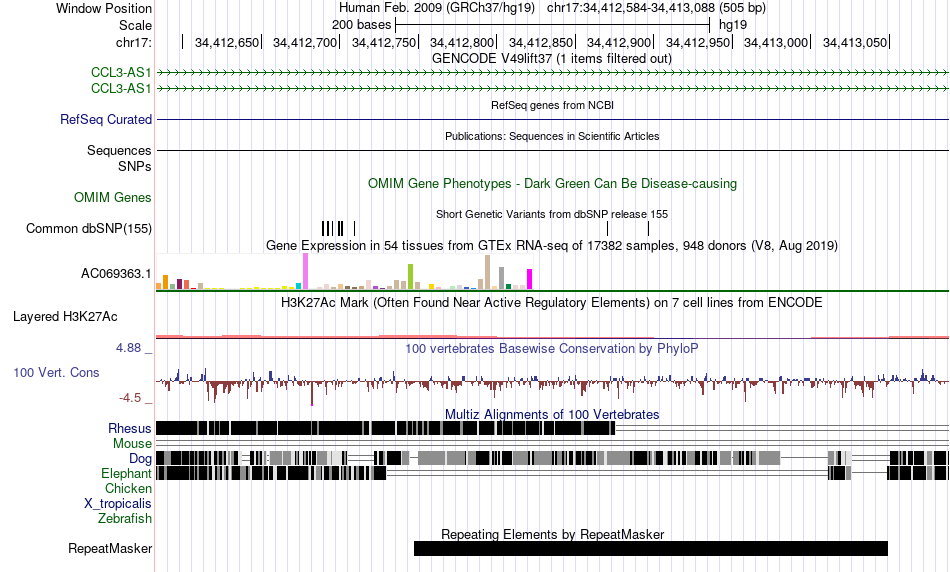The width and height of the screenshot is (950, 572).
Task: Click the OMIM Gene Phenotypes title text
Action: tap(553, 184)
